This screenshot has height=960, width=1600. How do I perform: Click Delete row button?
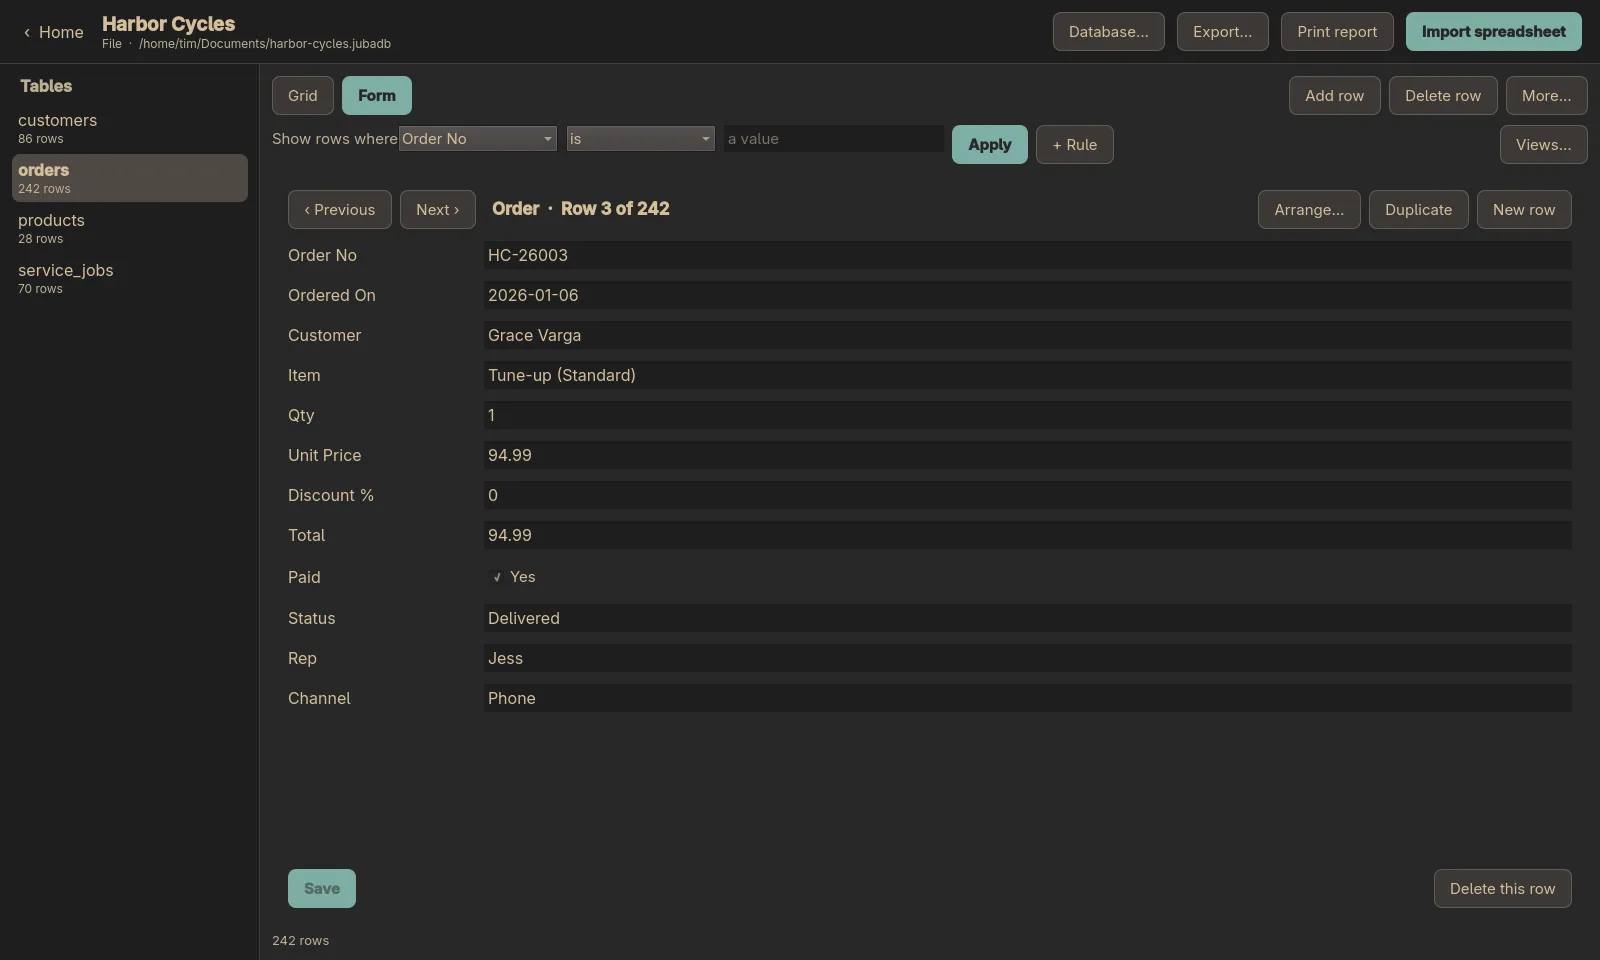(x=1443, y=96)
